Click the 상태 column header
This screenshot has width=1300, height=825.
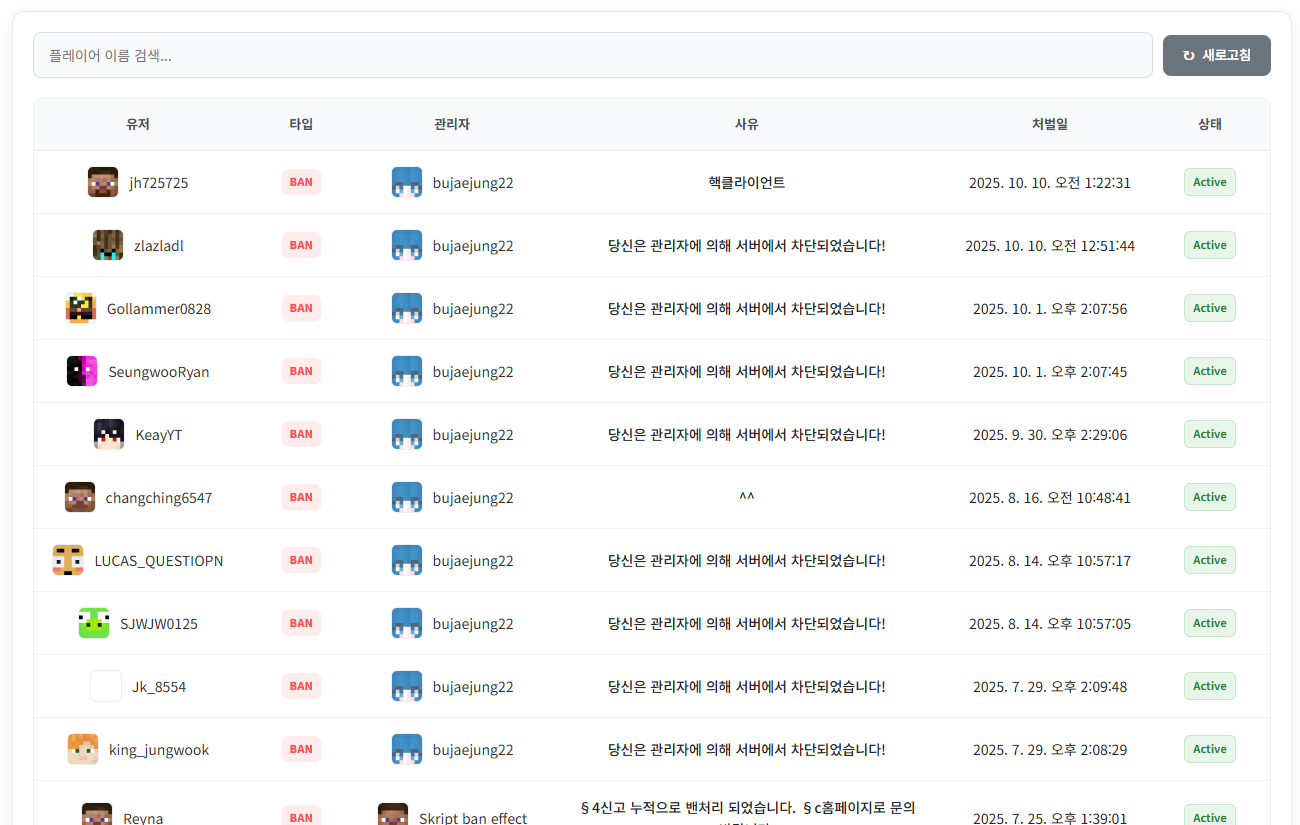click(x=1209, y=124)
